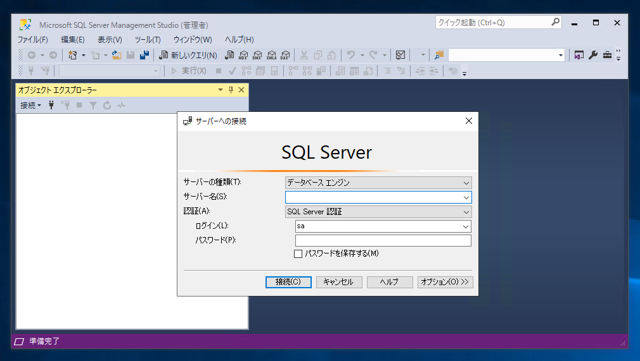The width and height of the screenshot is (640, 361).
Task: Click the パスワード input field
Action: 383,241
